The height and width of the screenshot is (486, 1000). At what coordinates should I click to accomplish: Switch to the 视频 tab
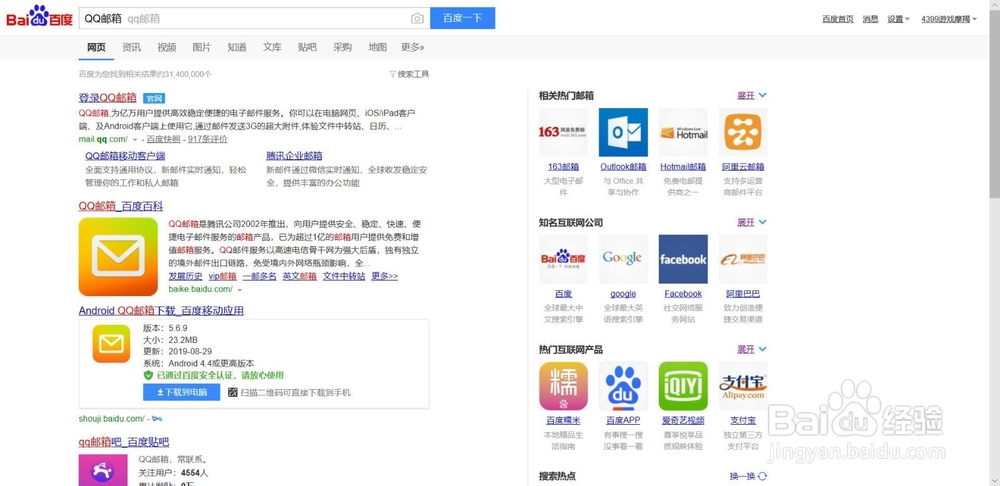tap(166, 47)
